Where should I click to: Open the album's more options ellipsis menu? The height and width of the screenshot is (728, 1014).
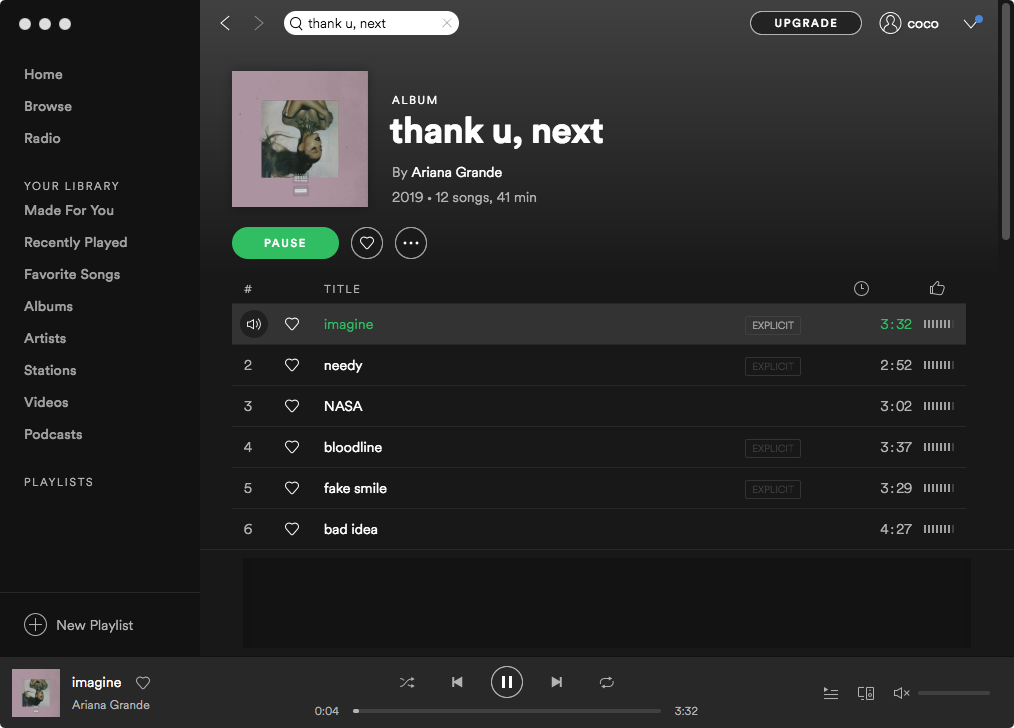[x=411, y=243]
